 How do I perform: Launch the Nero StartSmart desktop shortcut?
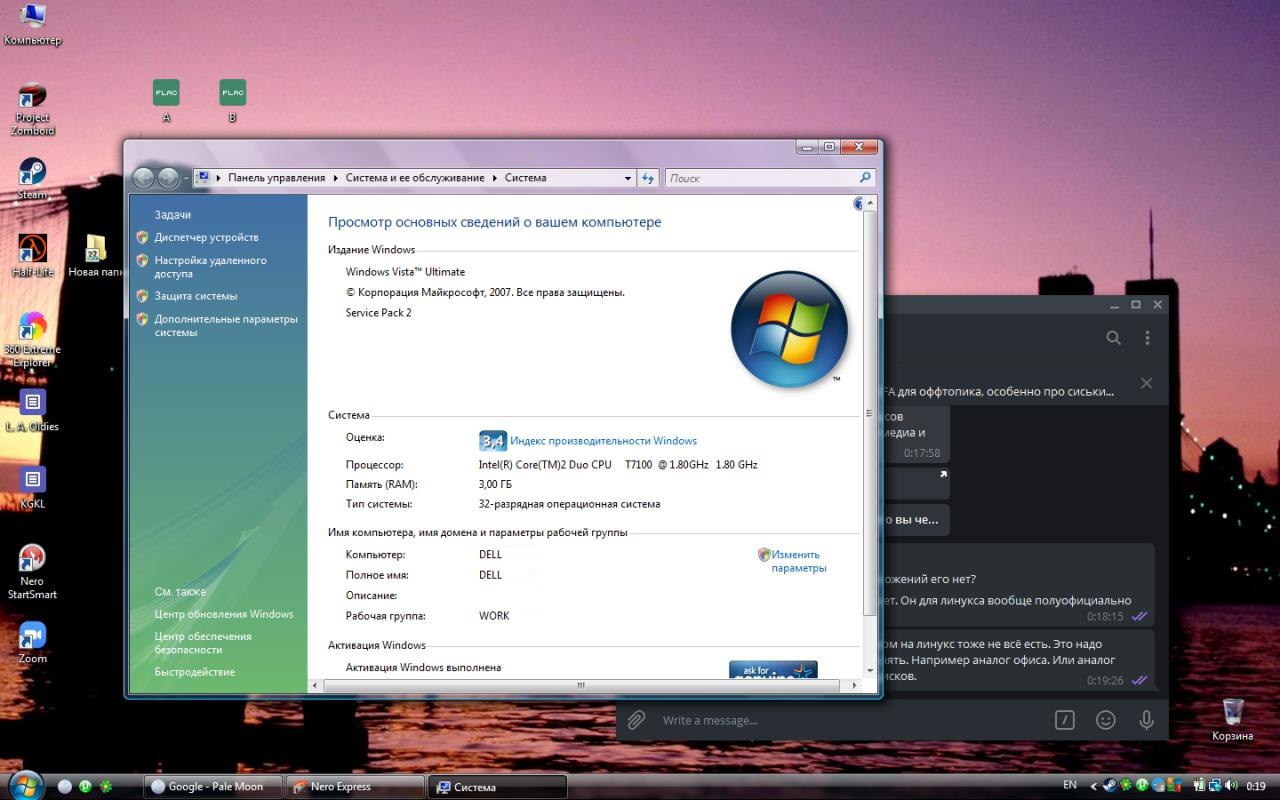(32, 571)
